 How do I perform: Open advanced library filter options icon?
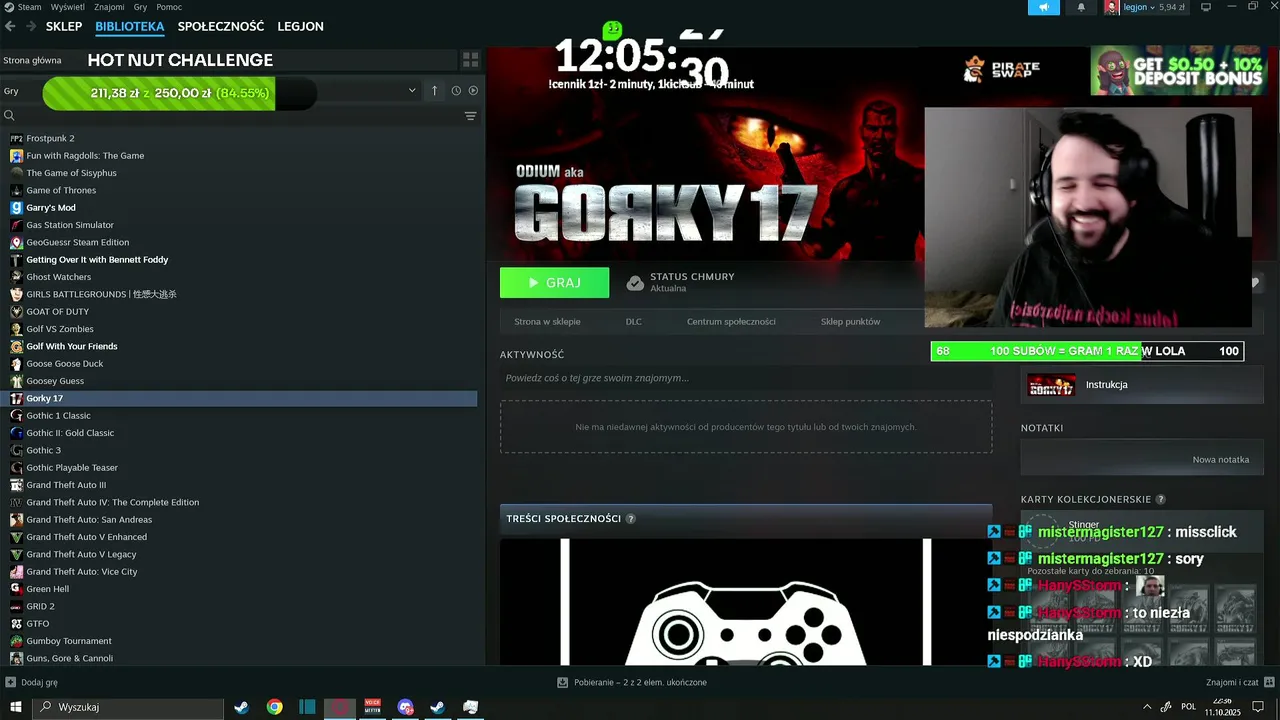coord(470,116)
